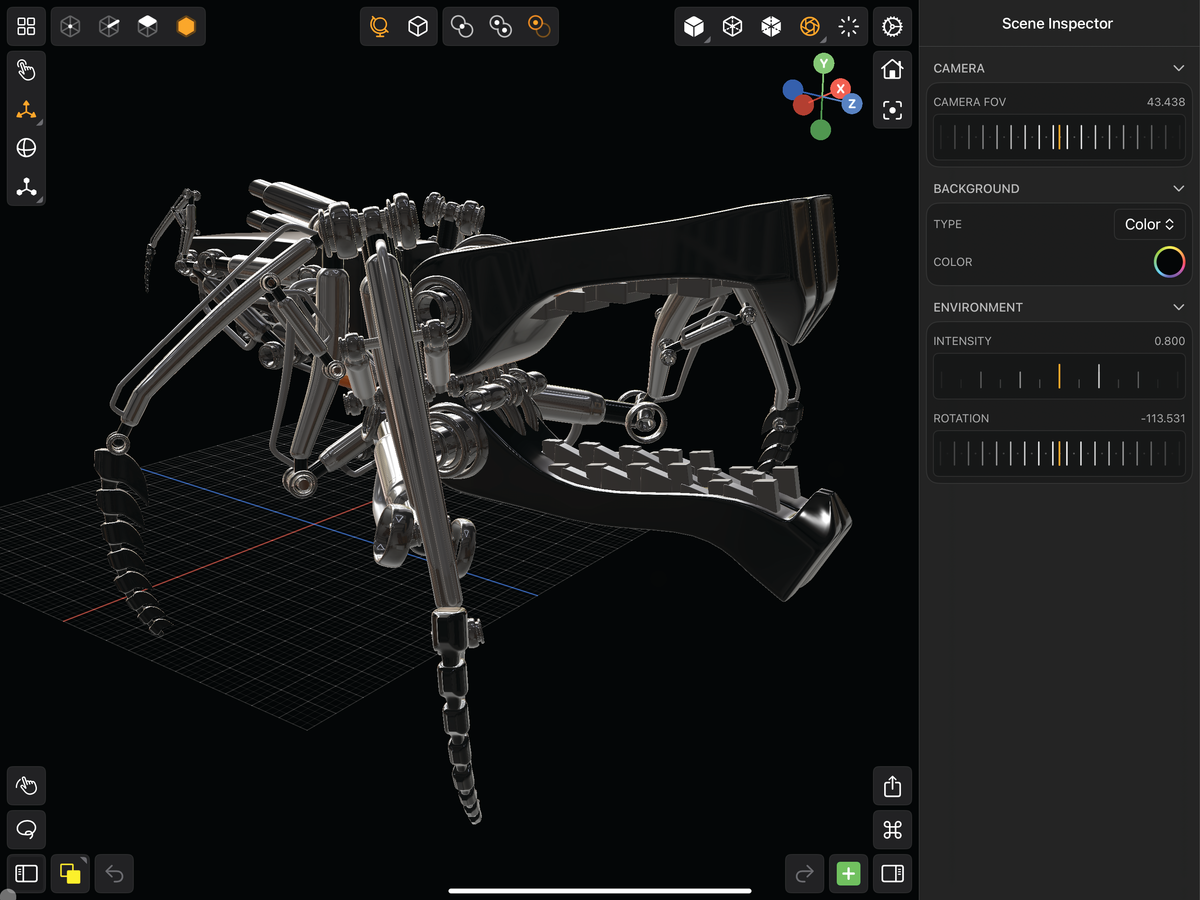Toggle the left sidebar panel

point(26,873)
